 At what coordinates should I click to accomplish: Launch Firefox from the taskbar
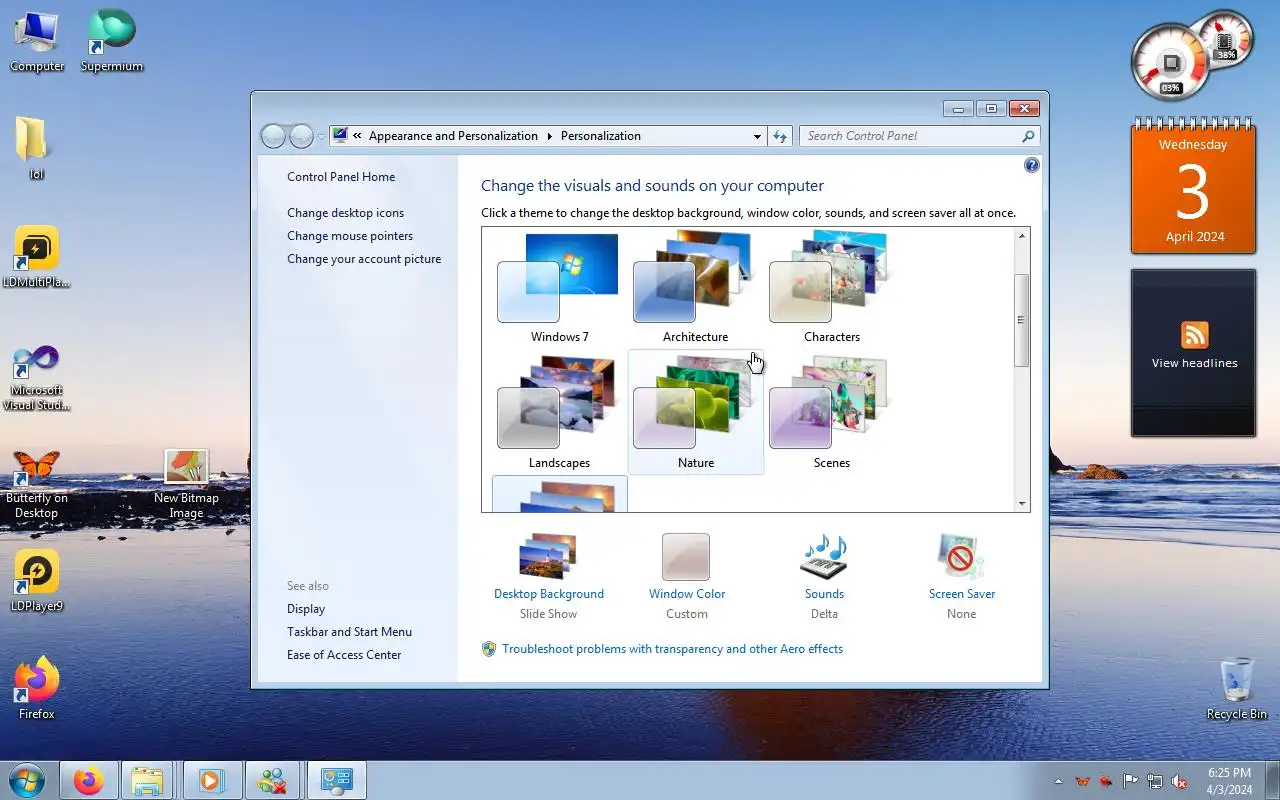[89, 780]
